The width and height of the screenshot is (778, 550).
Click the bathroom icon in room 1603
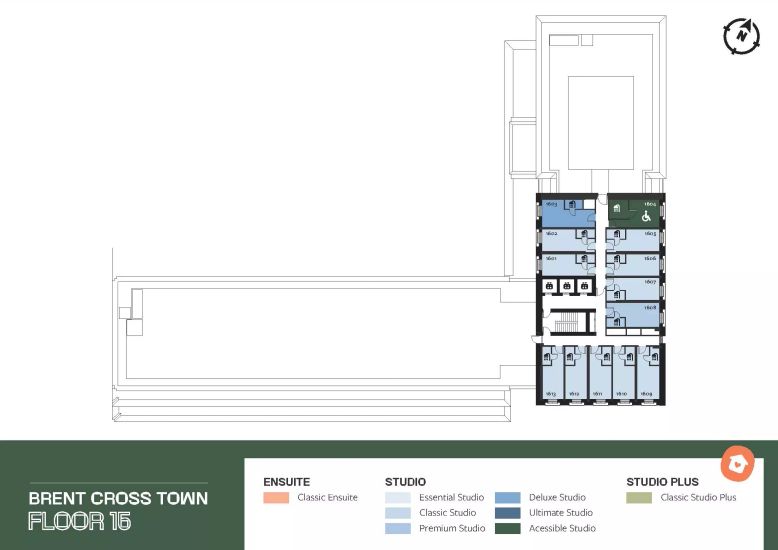(x=571, y=206)
